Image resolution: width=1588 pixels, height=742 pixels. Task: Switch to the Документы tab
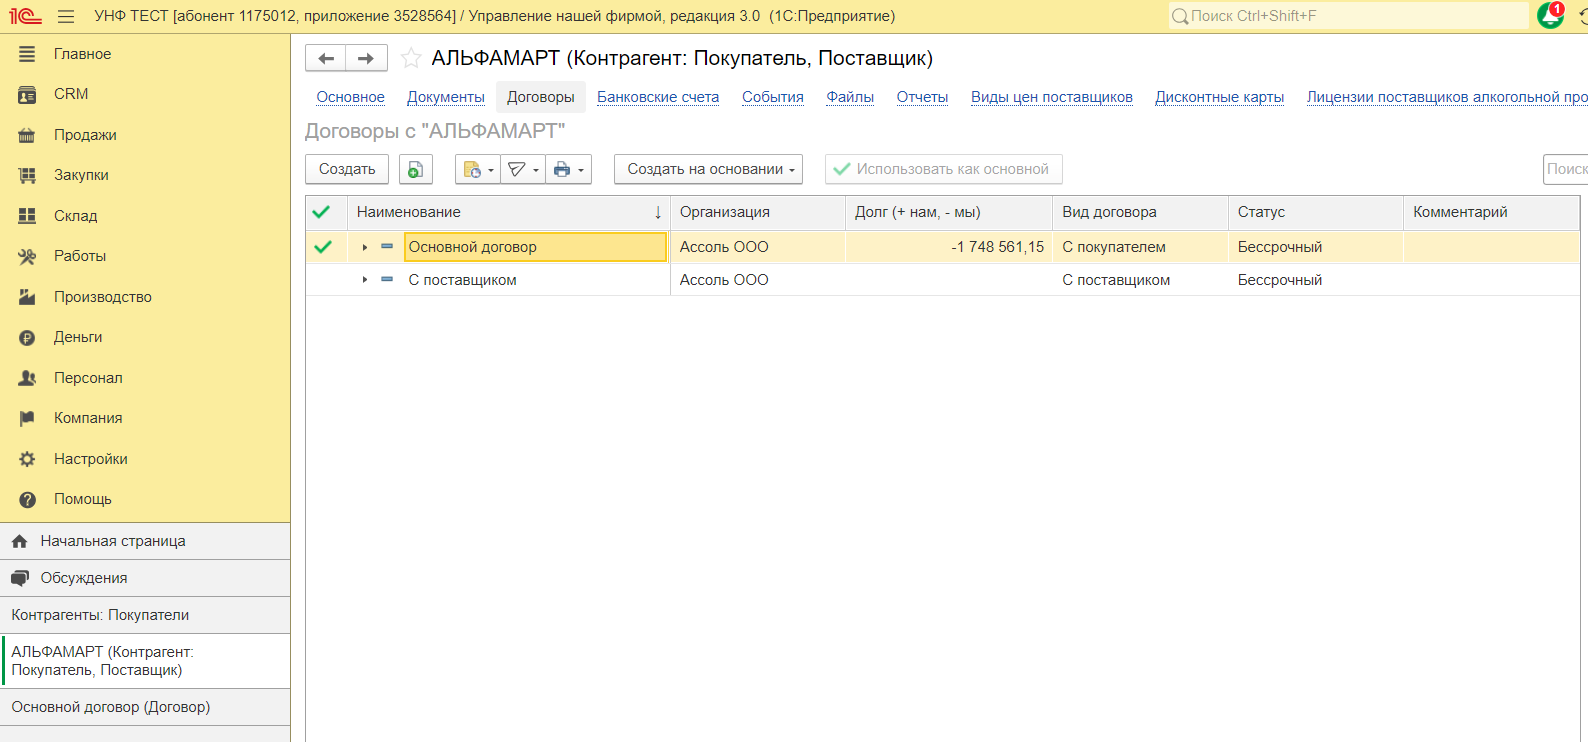pyautogui.click(x=445, y=97)
